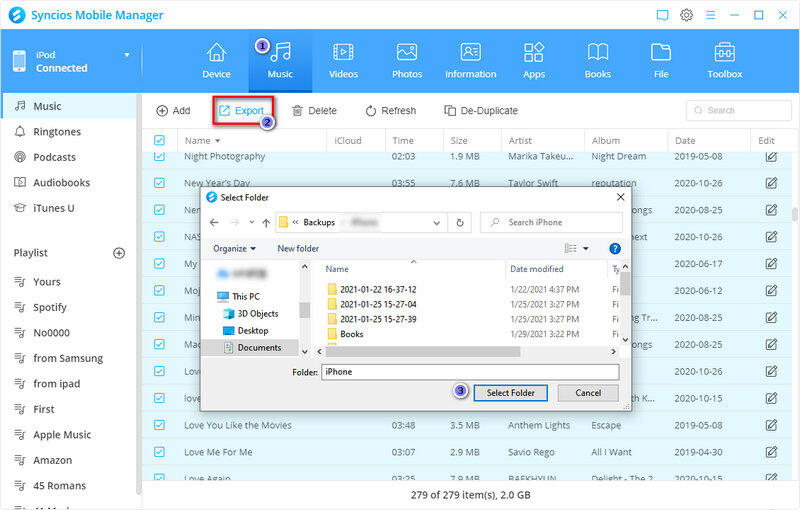Click the Folder name input field
This screenshot has width=800, height=510.
point(470,371)
